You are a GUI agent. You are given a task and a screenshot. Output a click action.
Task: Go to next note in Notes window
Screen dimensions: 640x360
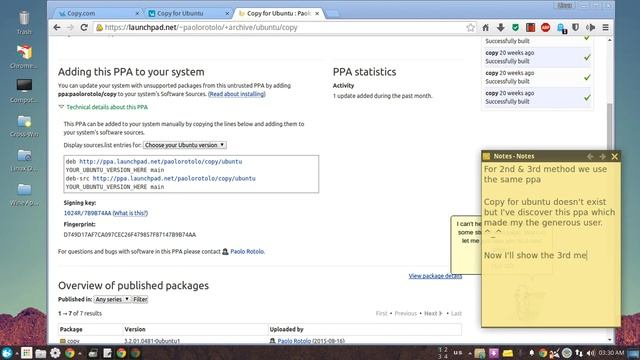[602, 156]
